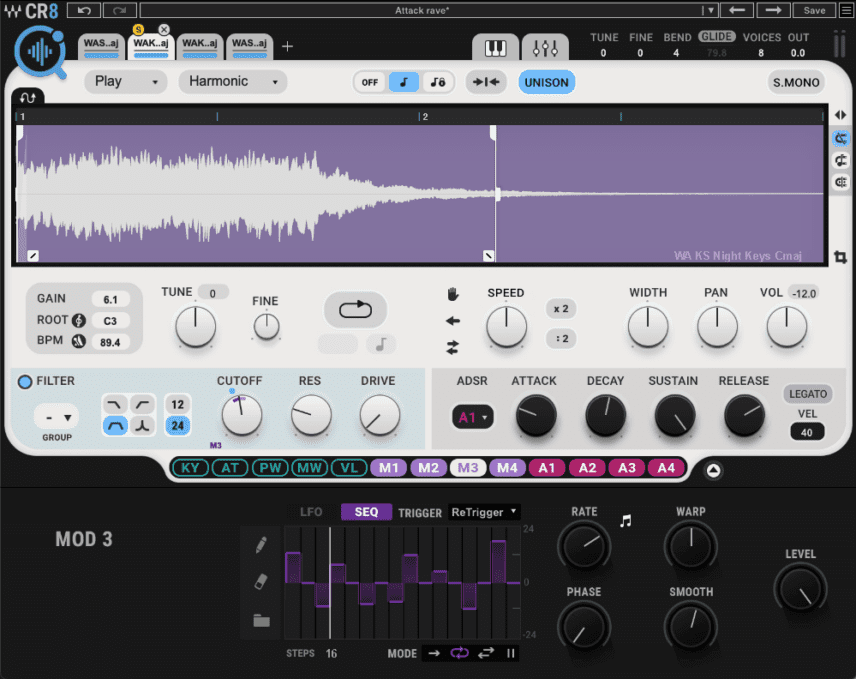This screenshot has width=856, height=679.
Task: Open the CR8 sample finder logo
Action: pyautogui.click(x=41, y=53)
